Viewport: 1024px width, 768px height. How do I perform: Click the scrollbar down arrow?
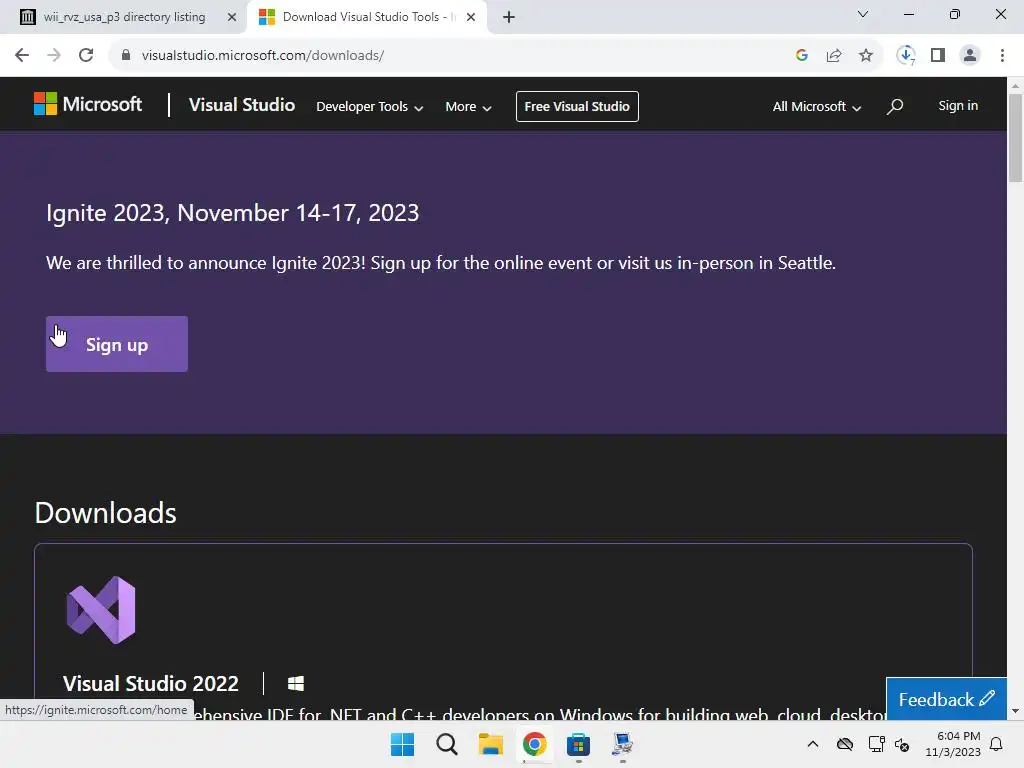click(x=1015, y=711)
